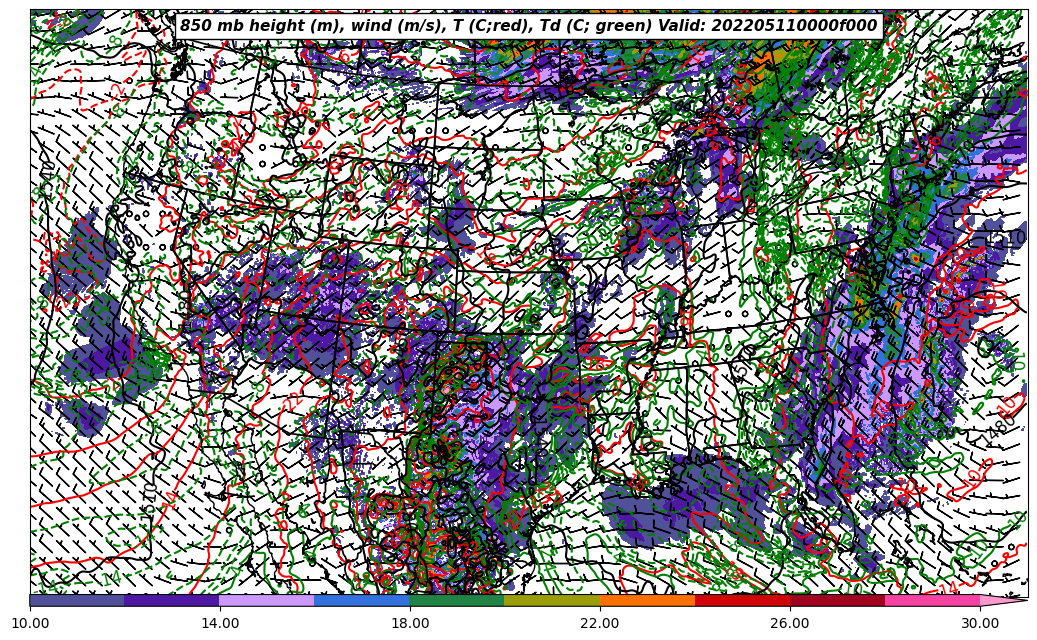Screen dimensions: 1037x640
Task: Click the 14.00 colorbar tick label
Action: point(220,623)
